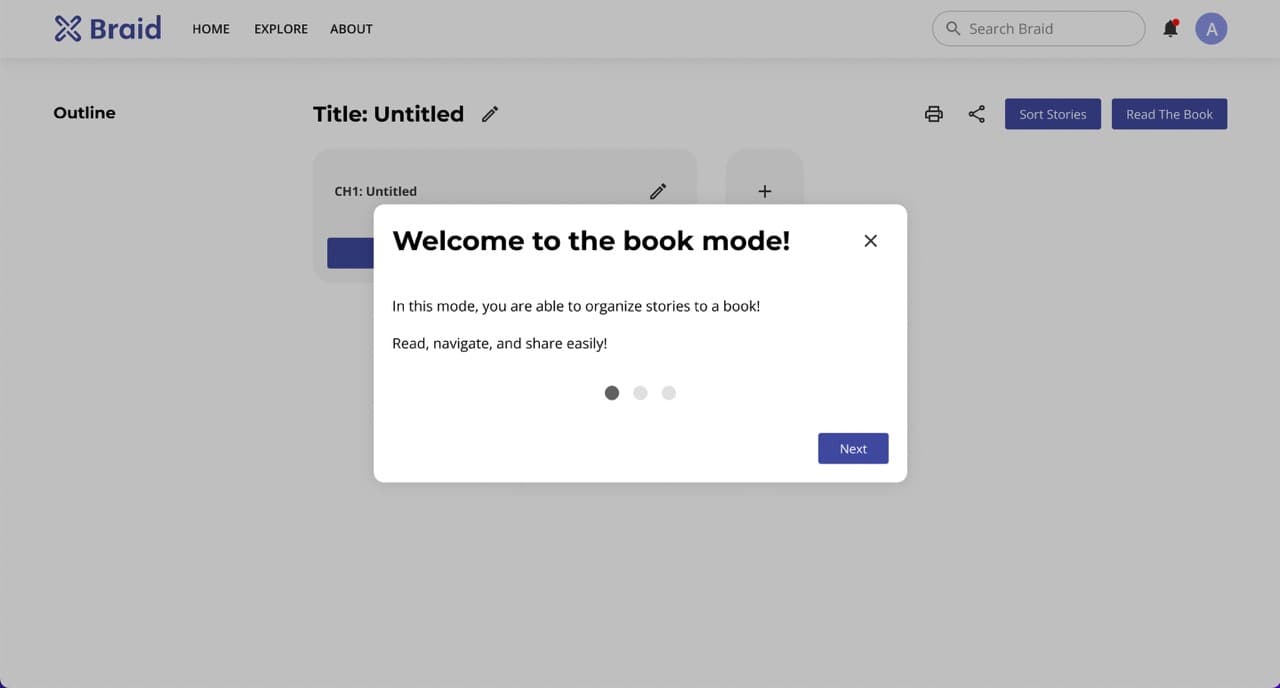Open the Outline panel

click(84, 113)
